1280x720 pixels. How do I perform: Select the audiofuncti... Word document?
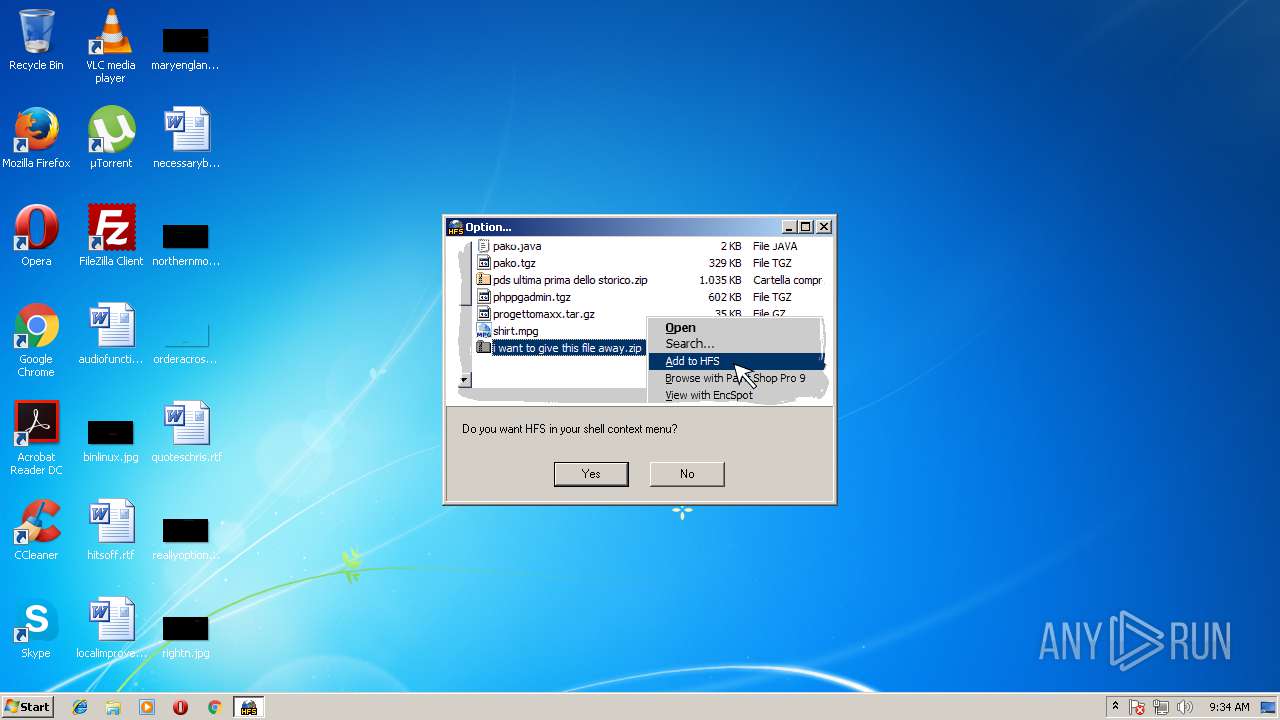110,333
